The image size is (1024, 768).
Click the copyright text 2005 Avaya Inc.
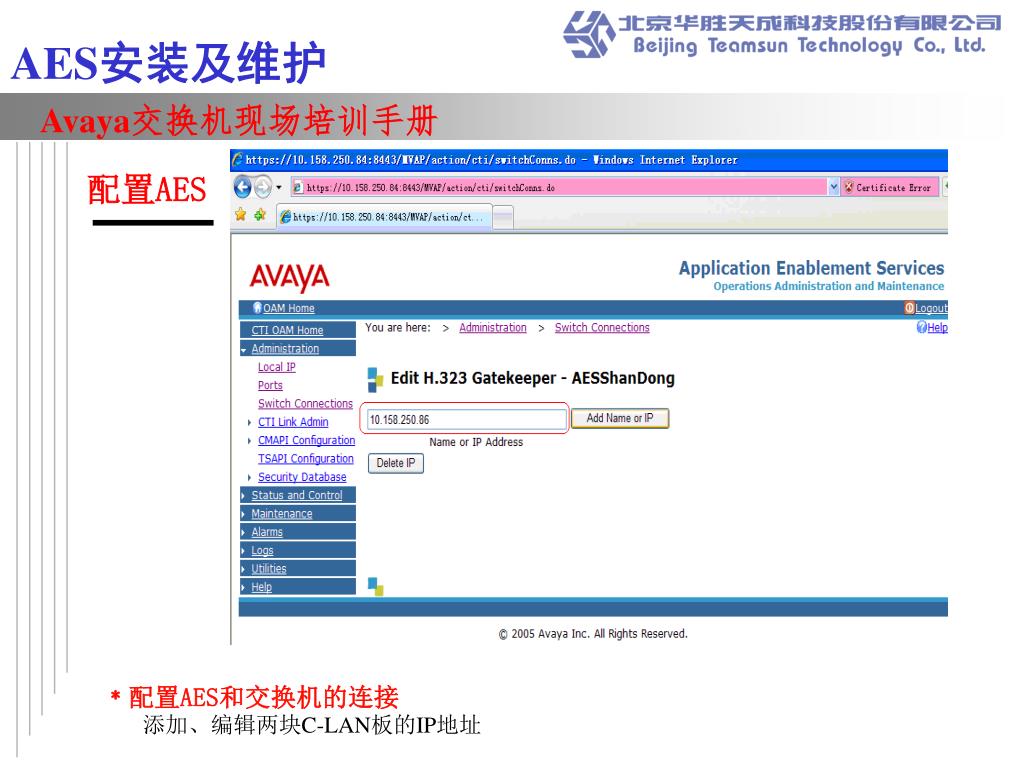click(593, 633)
